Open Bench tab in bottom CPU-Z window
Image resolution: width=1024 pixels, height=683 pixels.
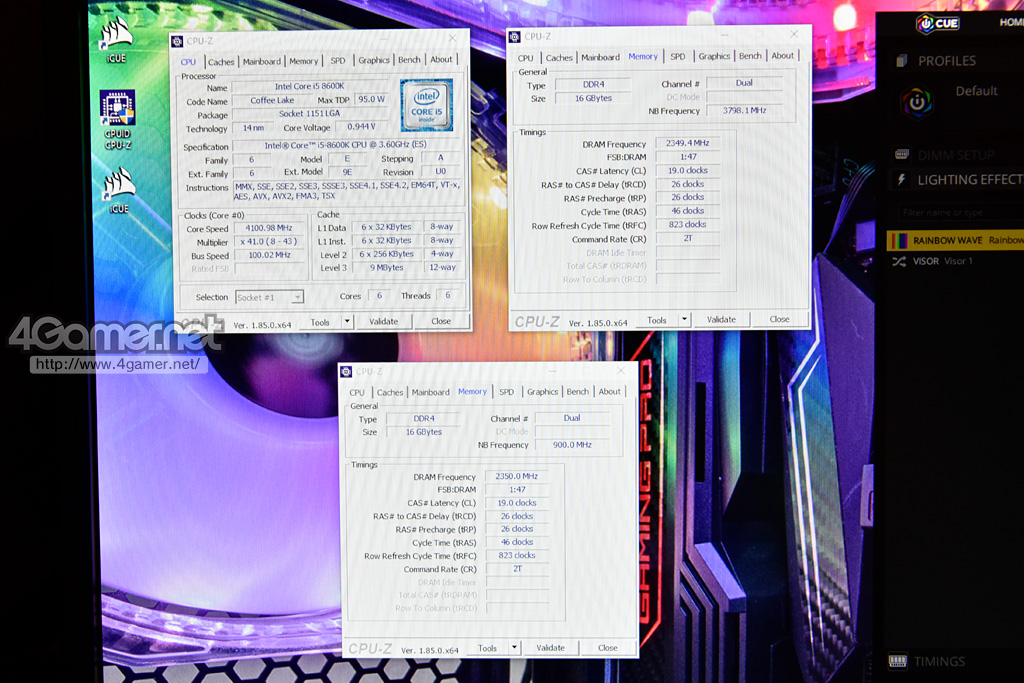click(x=577, y=392)
